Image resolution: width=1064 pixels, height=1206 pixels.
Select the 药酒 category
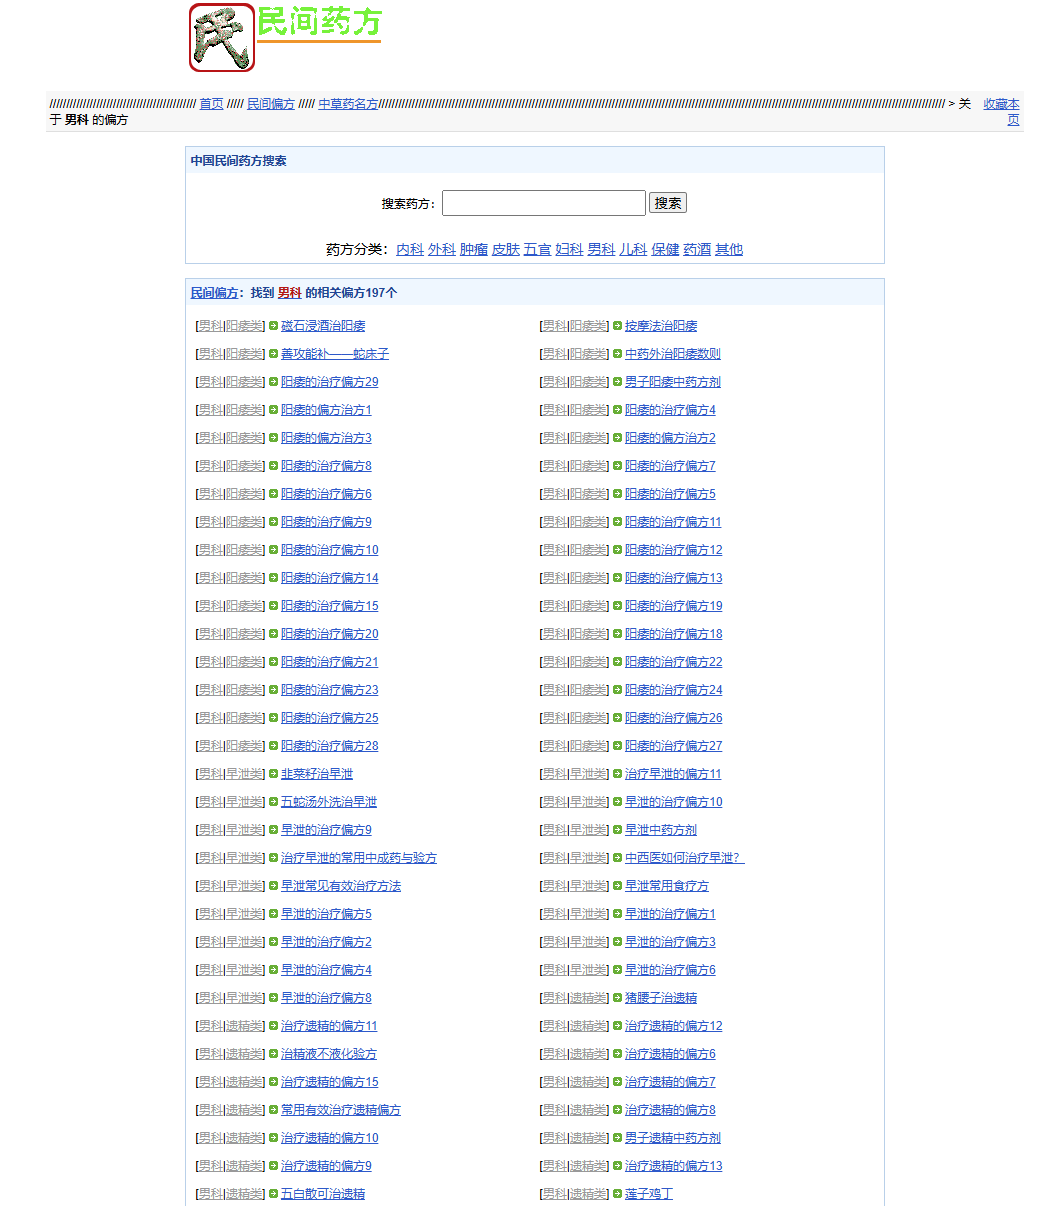(697, 249)
